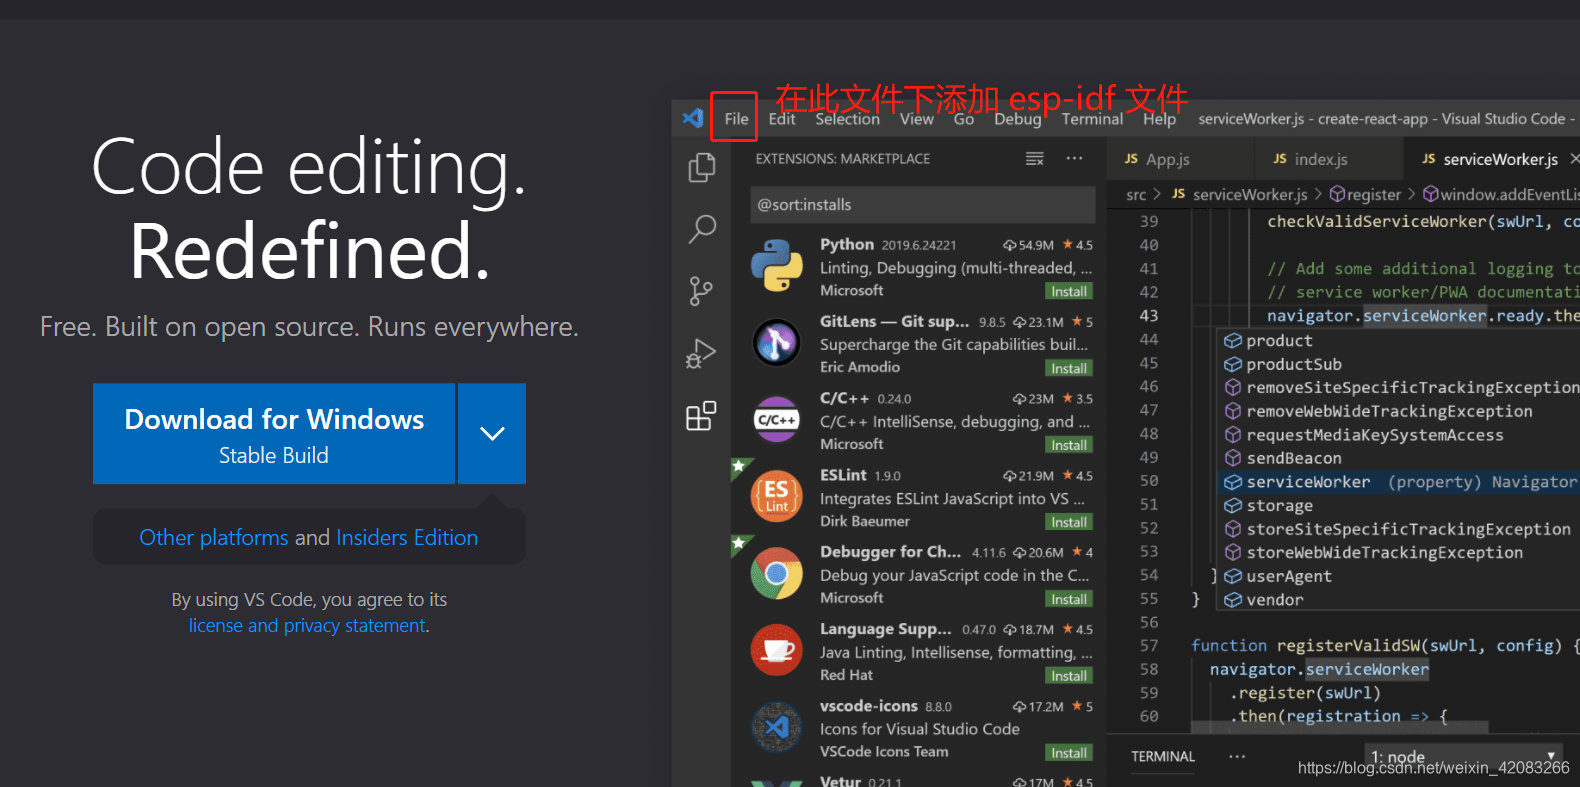Image resolution: width=1580 pixels, height=787 pixels.
Task: Select the Debugger for Chrome icon
Action: pyautogui.click(x=777, y=573)
